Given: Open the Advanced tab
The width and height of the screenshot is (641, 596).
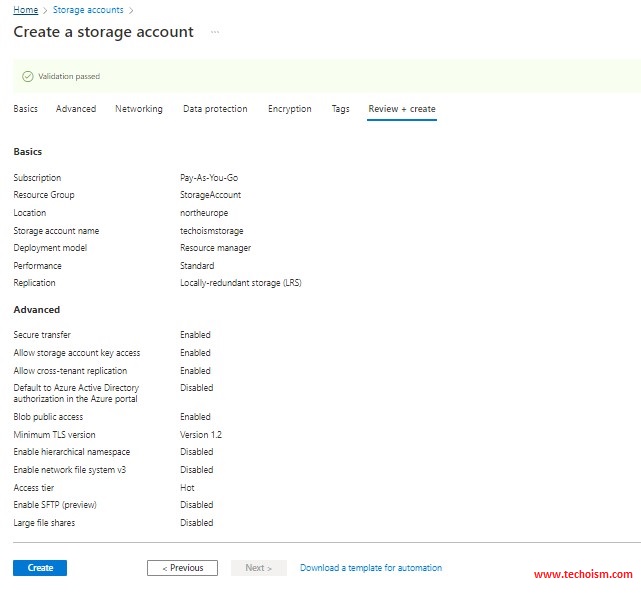Looking at the screenshot, I should 76,109.
